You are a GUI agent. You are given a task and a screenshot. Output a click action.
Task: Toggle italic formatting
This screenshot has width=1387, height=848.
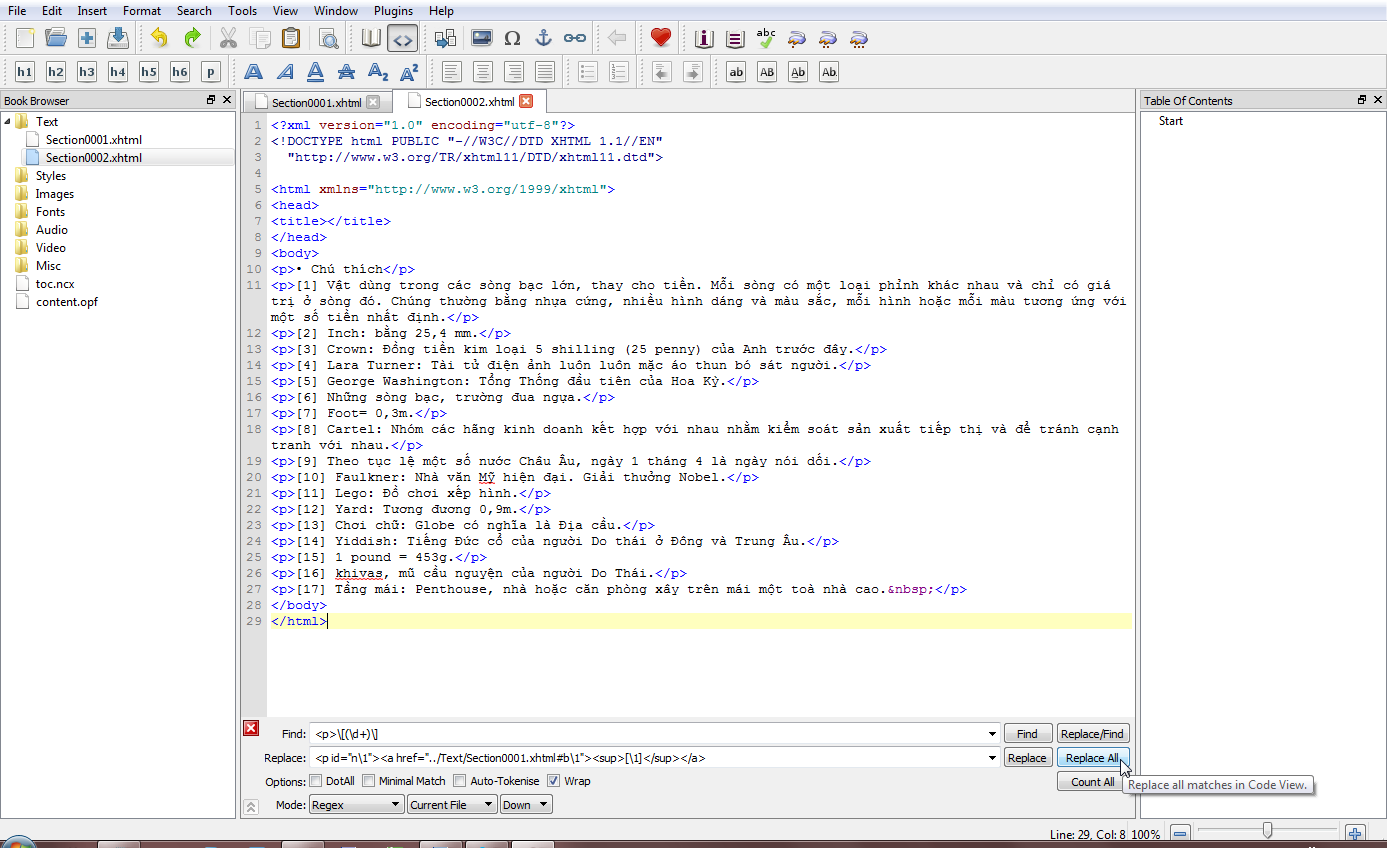[x=285, y=72]
